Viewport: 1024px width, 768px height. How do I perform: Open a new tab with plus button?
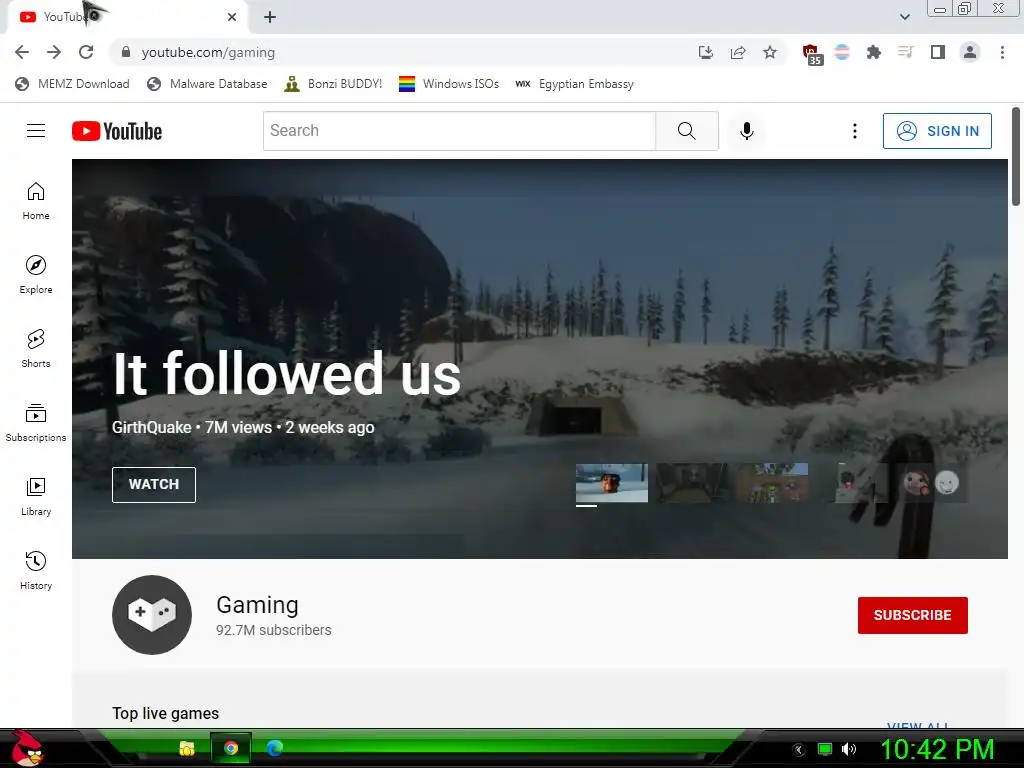pos(270,17)
